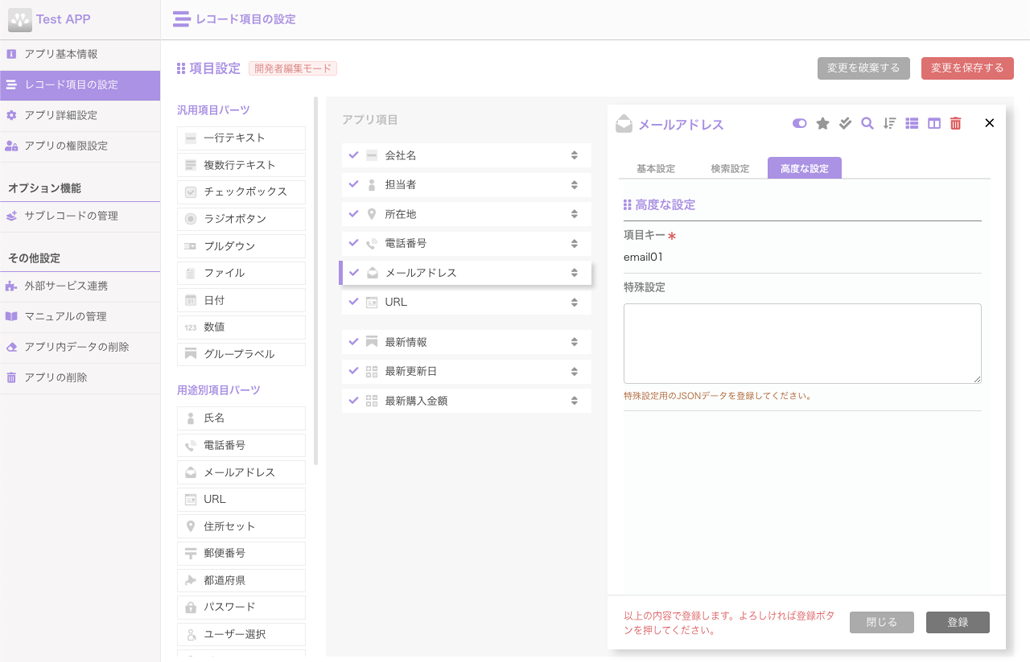
Task: Select the 氏名 parts item
Action: [241, 418]
